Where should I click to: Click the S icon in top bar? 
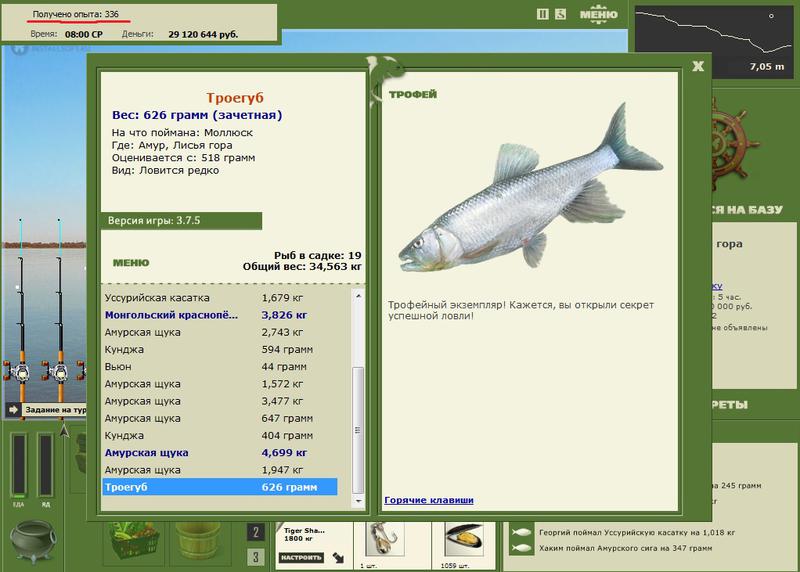point(560,14)
